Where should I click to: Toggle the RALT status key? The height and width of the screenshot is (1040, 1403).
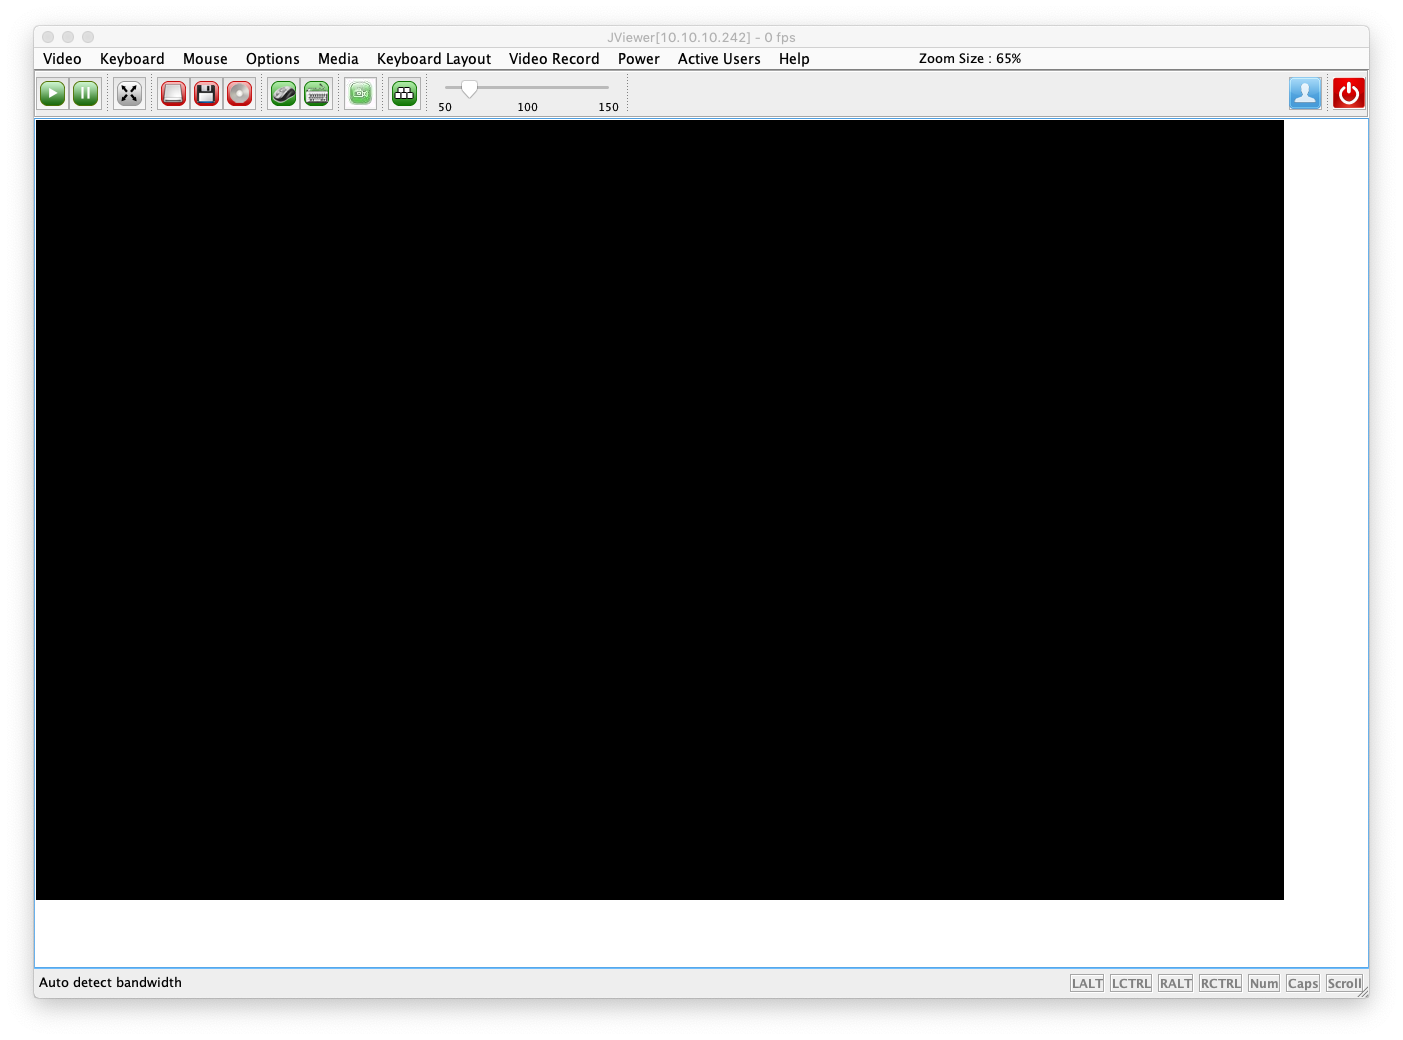1175,983
